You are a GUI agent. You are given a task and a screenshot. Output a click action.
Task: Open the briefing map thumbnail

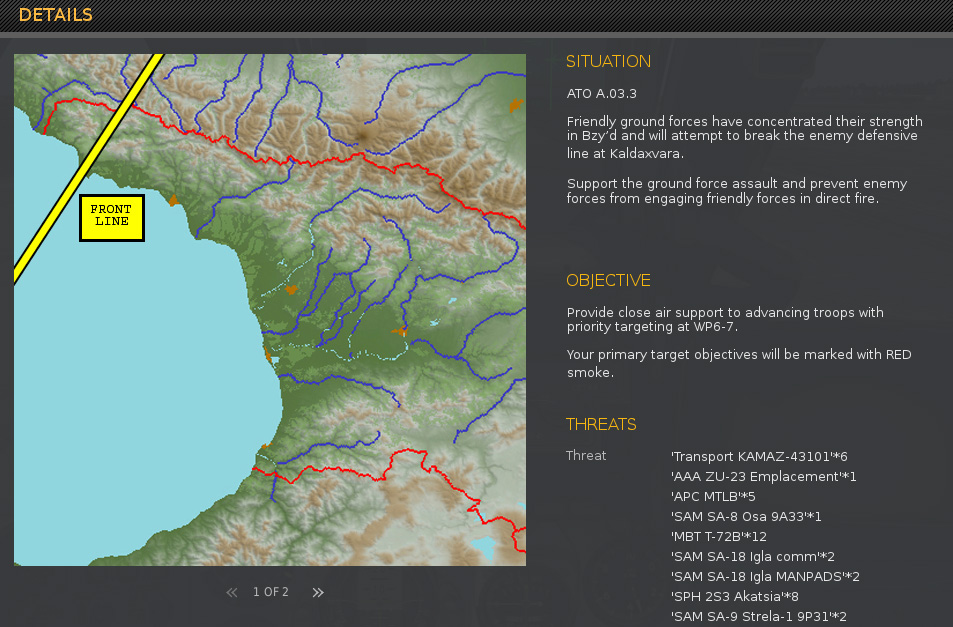point(270,310)
